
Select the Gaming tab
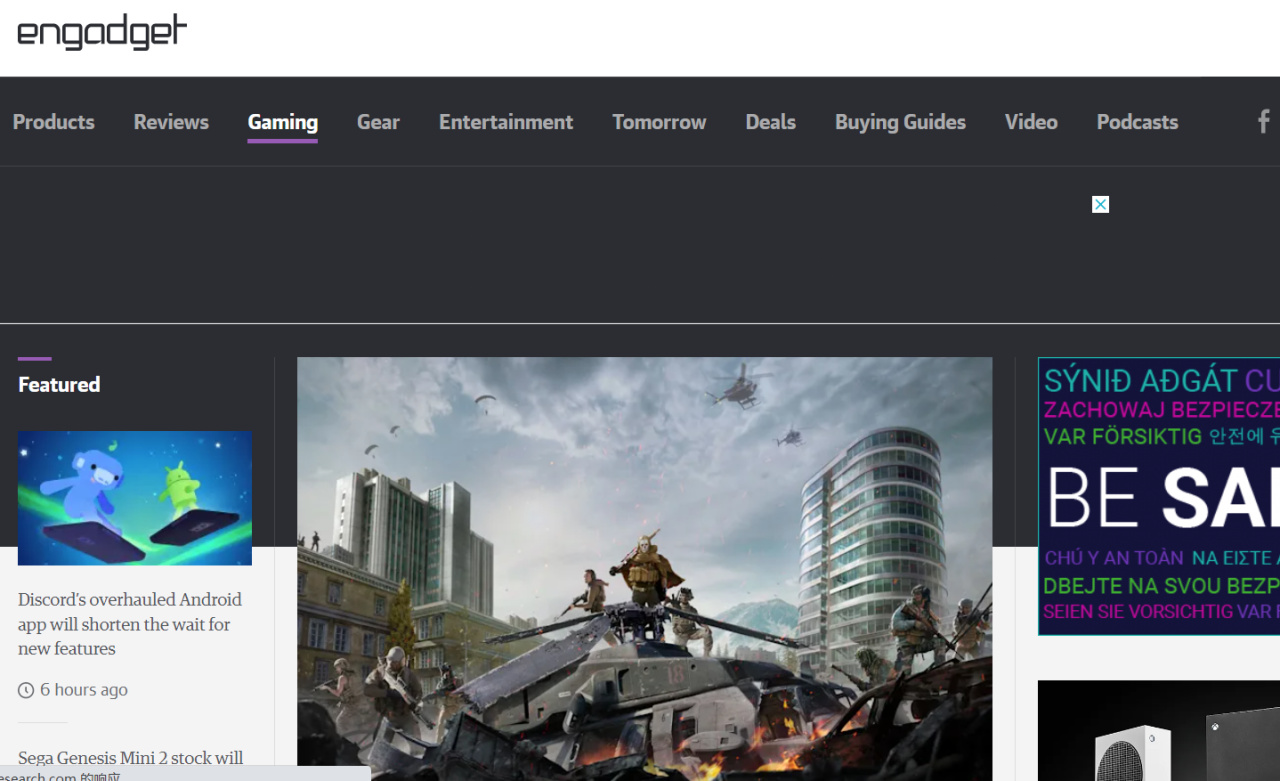pos(283,122)
